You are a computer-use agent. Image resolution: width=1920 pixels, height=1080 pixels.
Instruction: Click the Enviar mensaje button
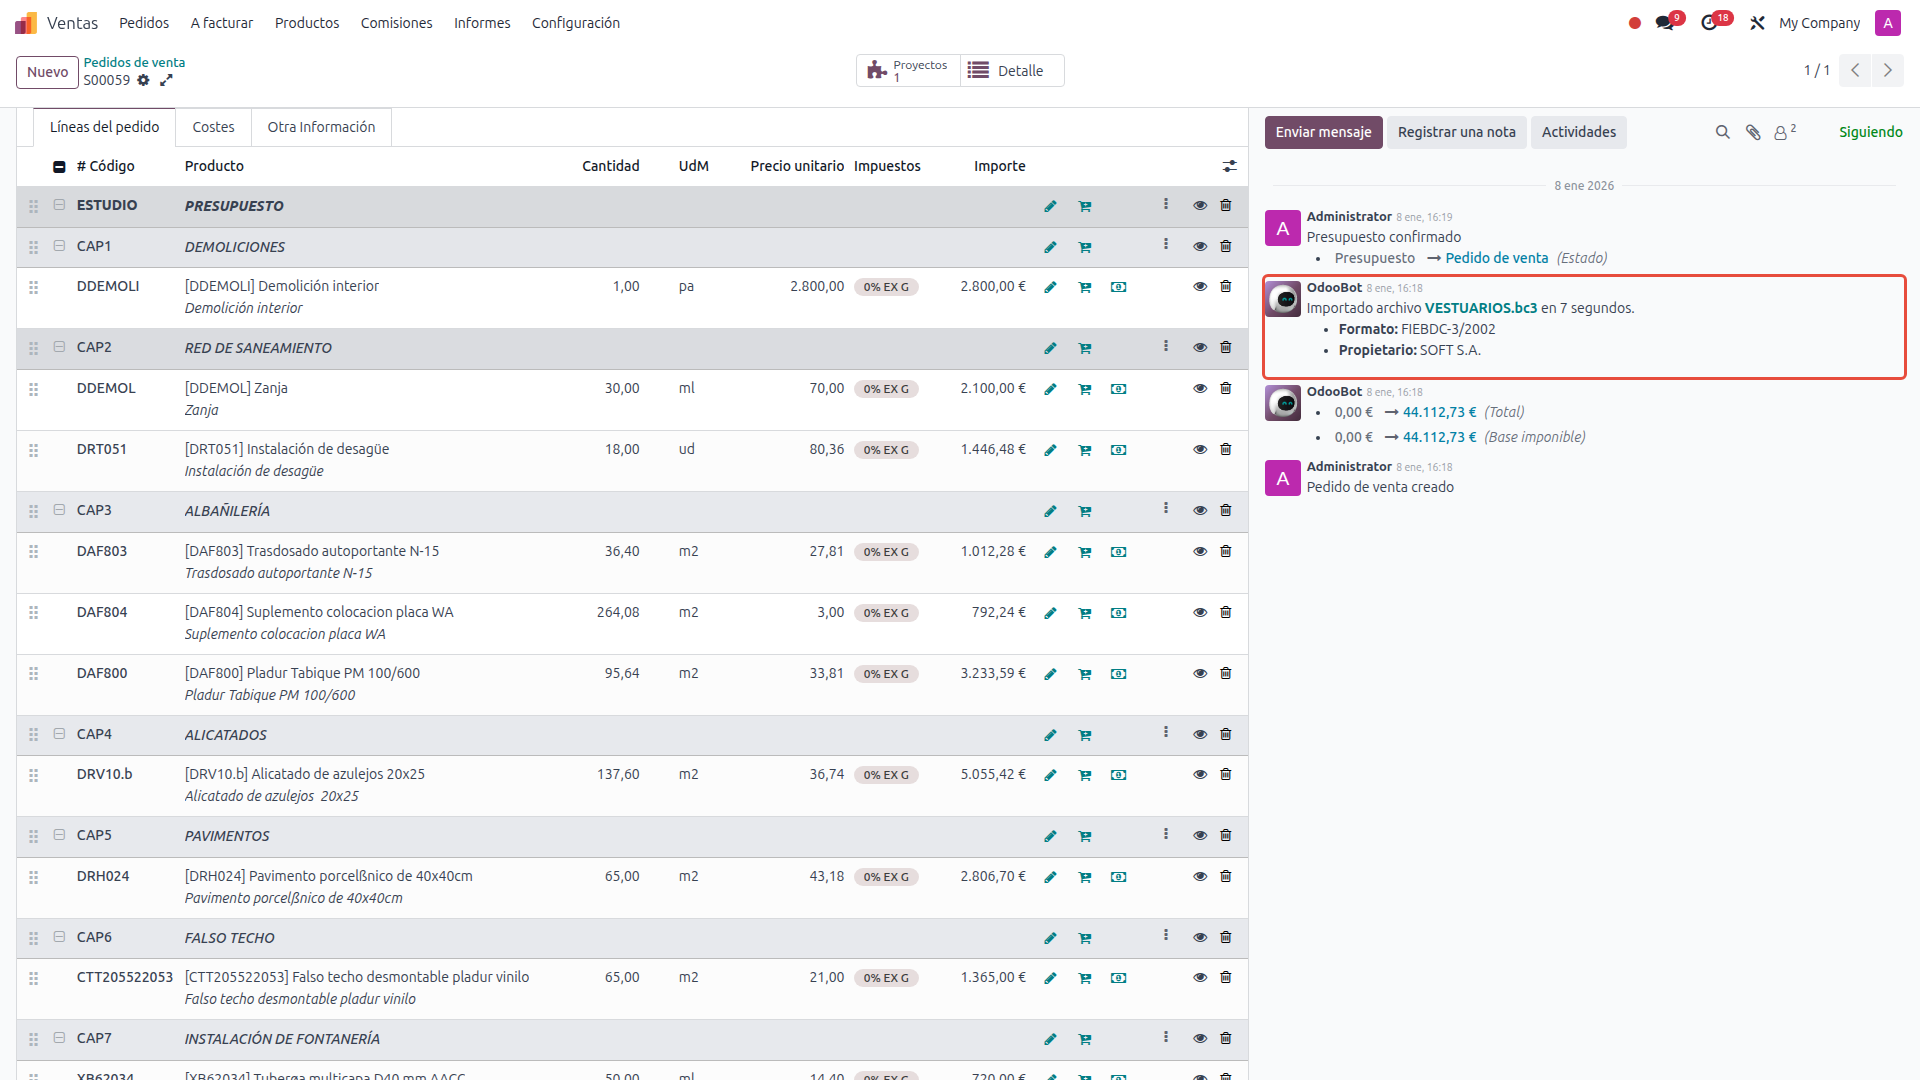click(1323, 132)
